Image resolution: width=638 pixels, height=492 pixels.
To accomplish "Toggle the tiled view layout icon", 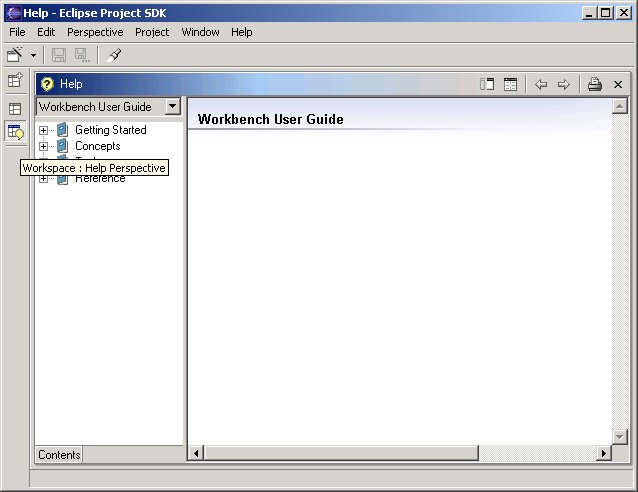I will [x=510, y=85].
